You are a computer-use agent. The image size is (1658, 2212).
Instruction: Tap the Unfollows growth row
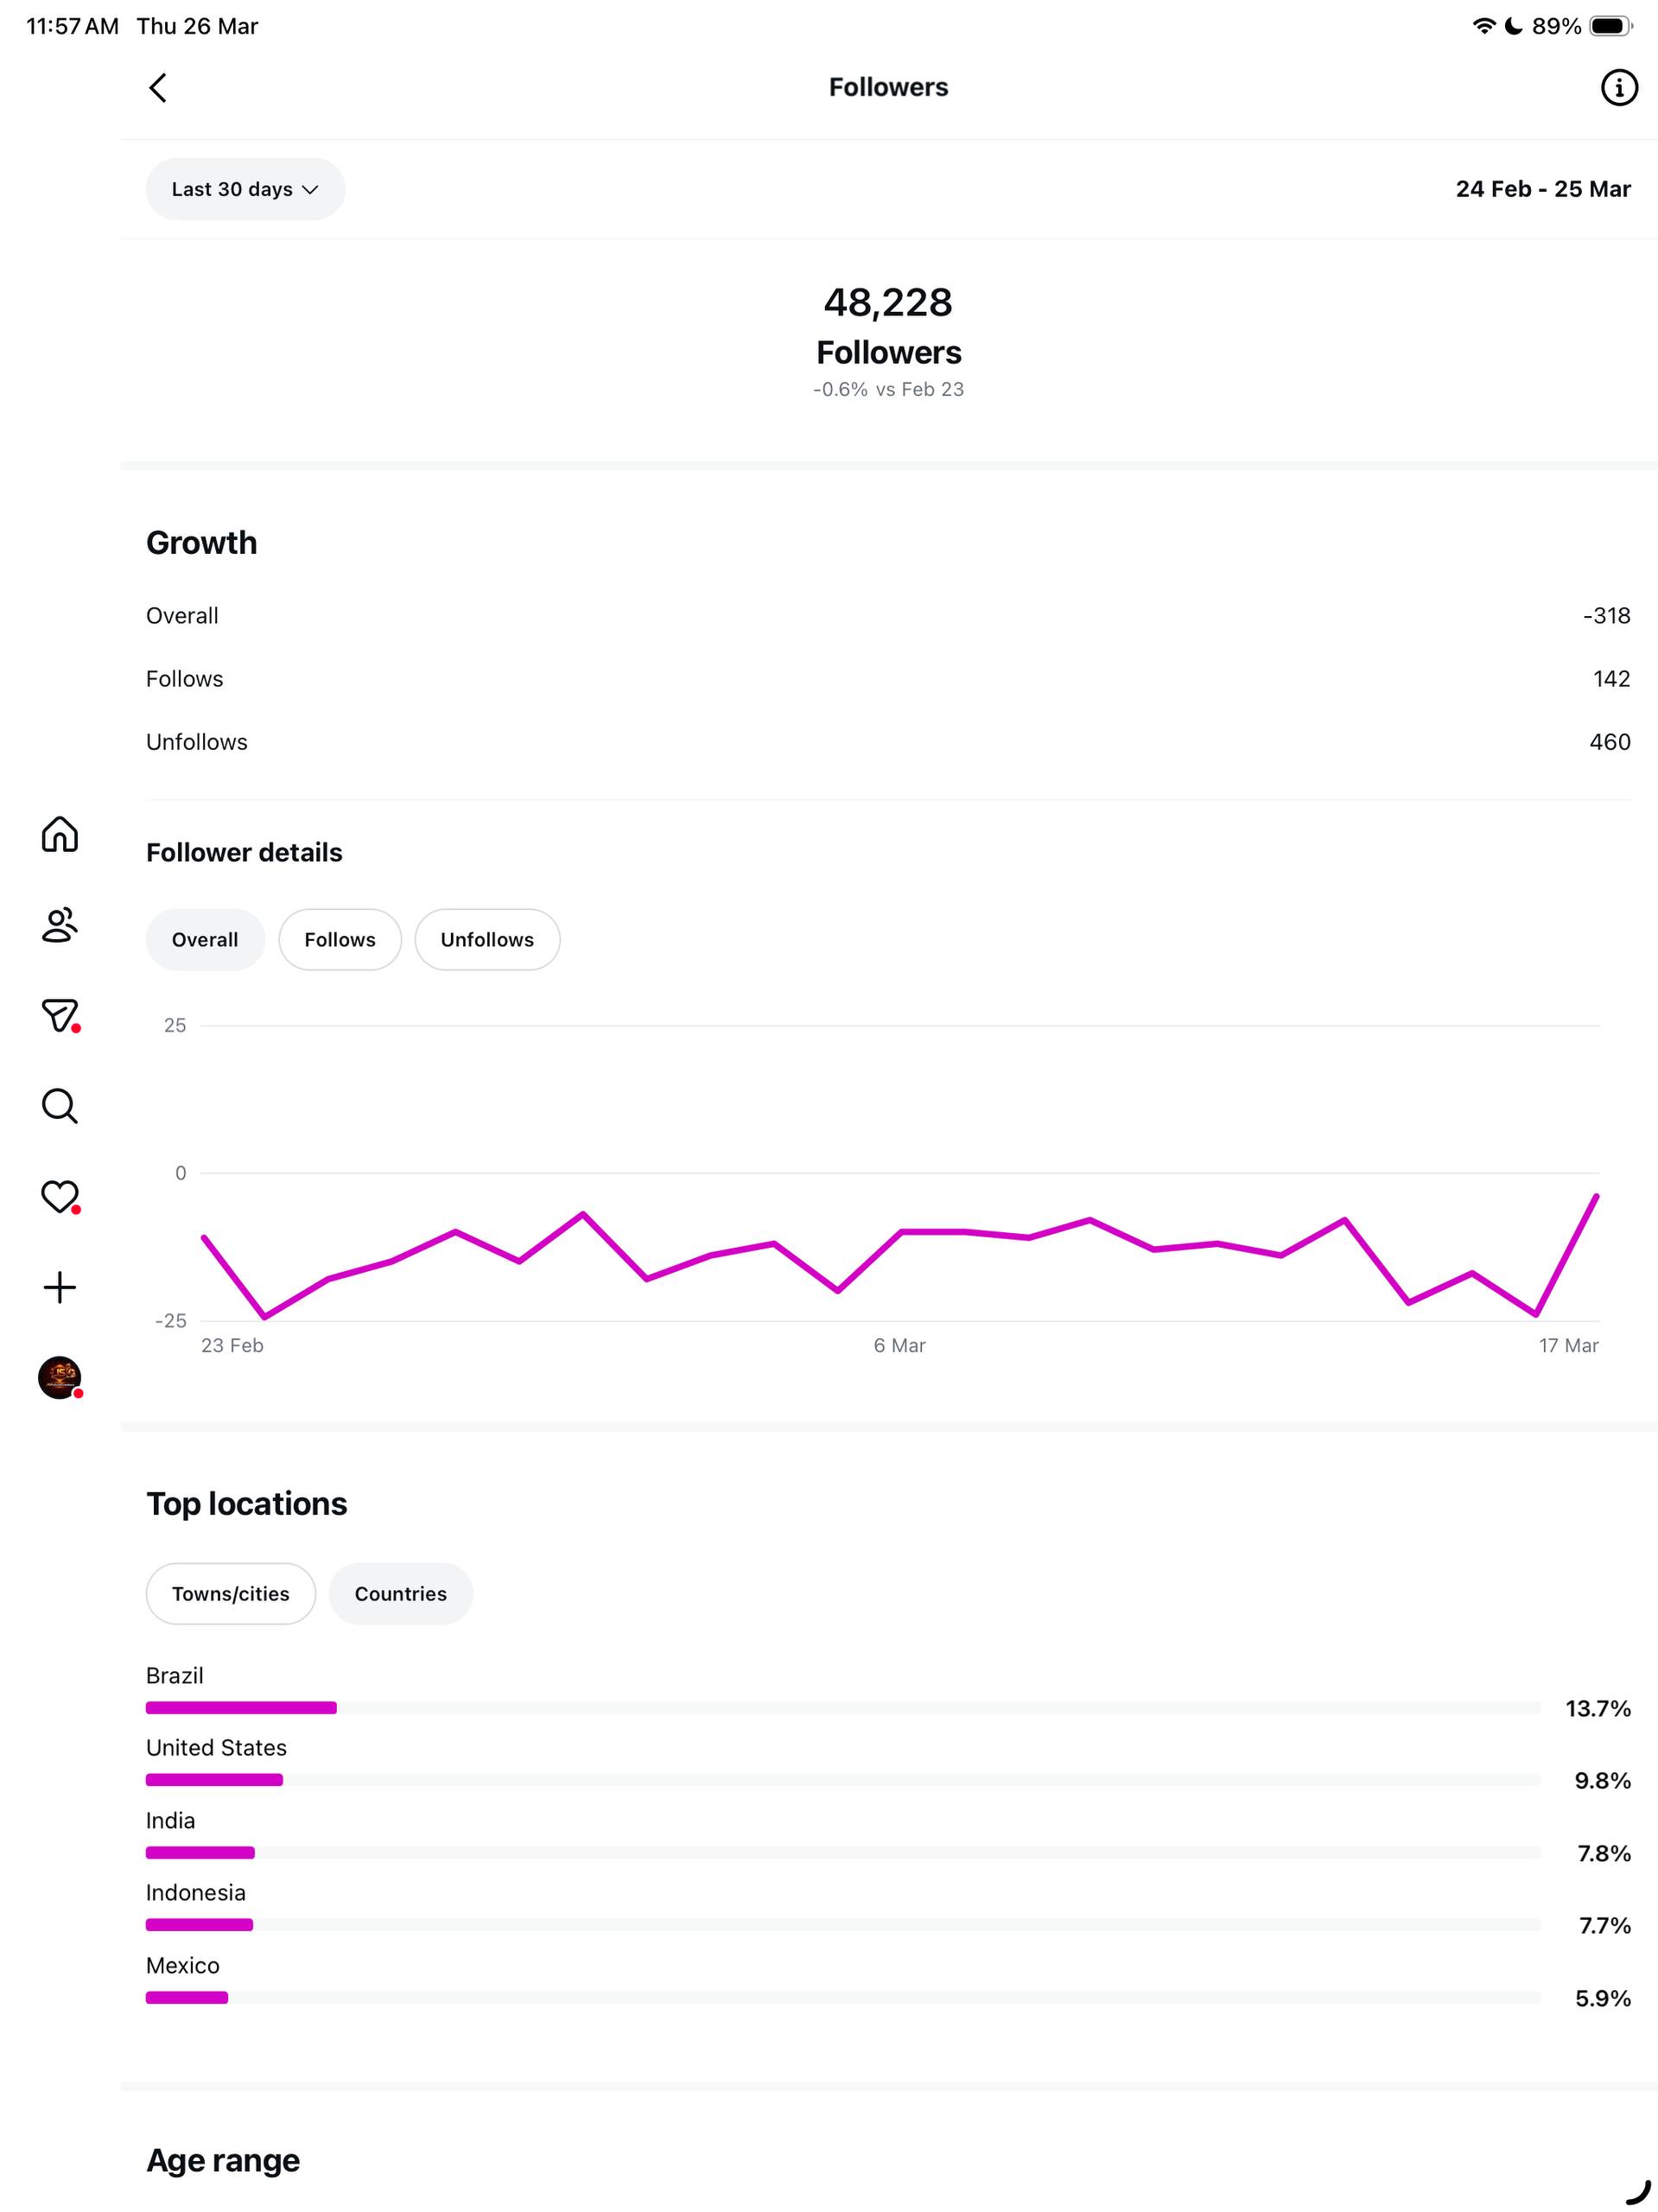(x=888, y=742)
